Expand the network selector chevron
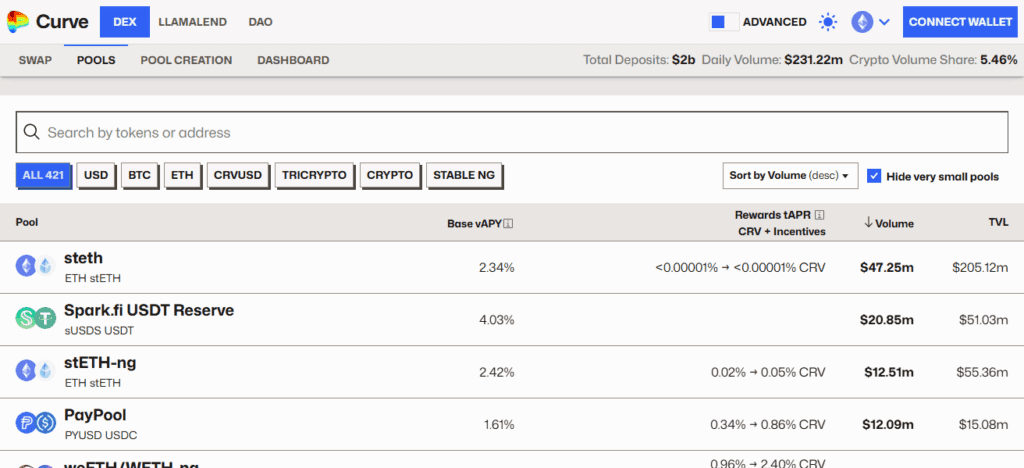1024x468 pixels. pyautogui.click(x=884, y=22)
